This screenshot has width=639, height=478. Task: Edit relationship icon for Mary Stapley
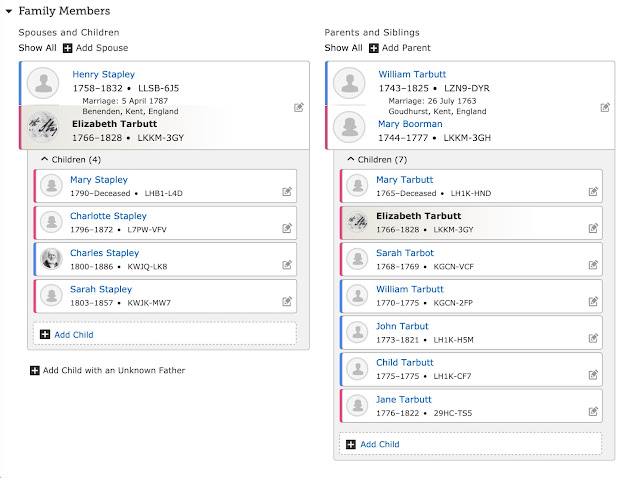click(287, 192)
